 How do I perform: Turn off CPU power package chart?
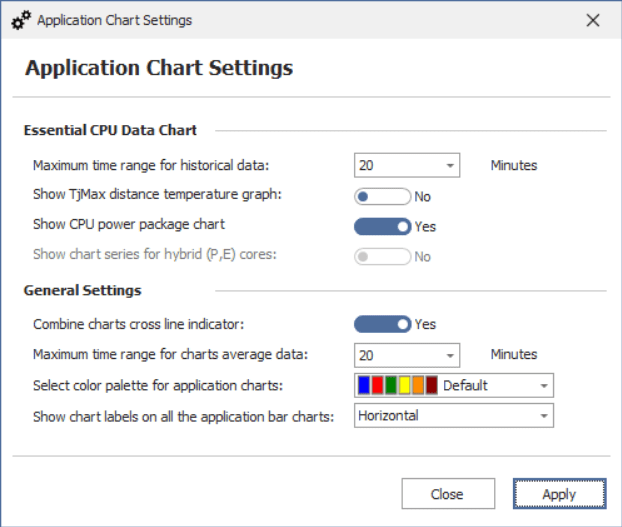[382, 226]
